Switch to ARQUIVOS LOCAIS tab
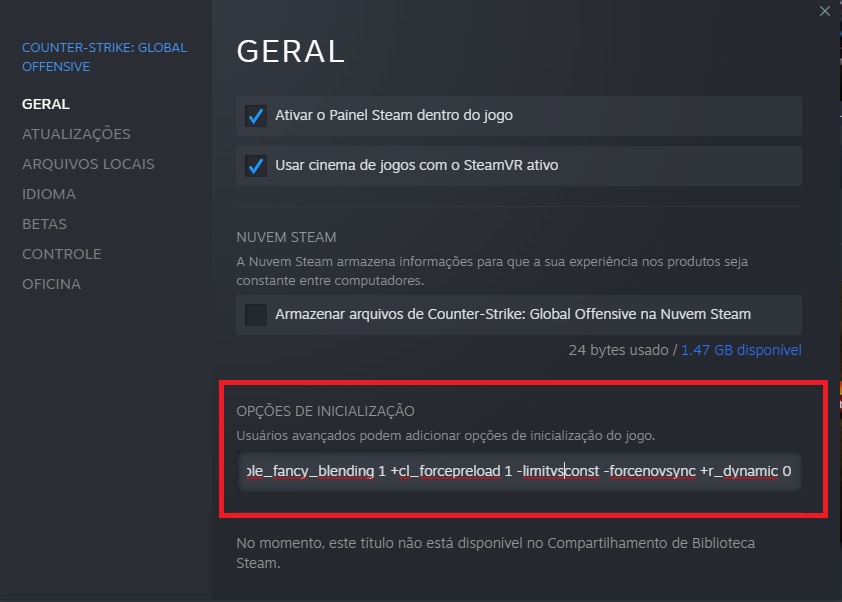The image size is (842, 602). [88, 164]
